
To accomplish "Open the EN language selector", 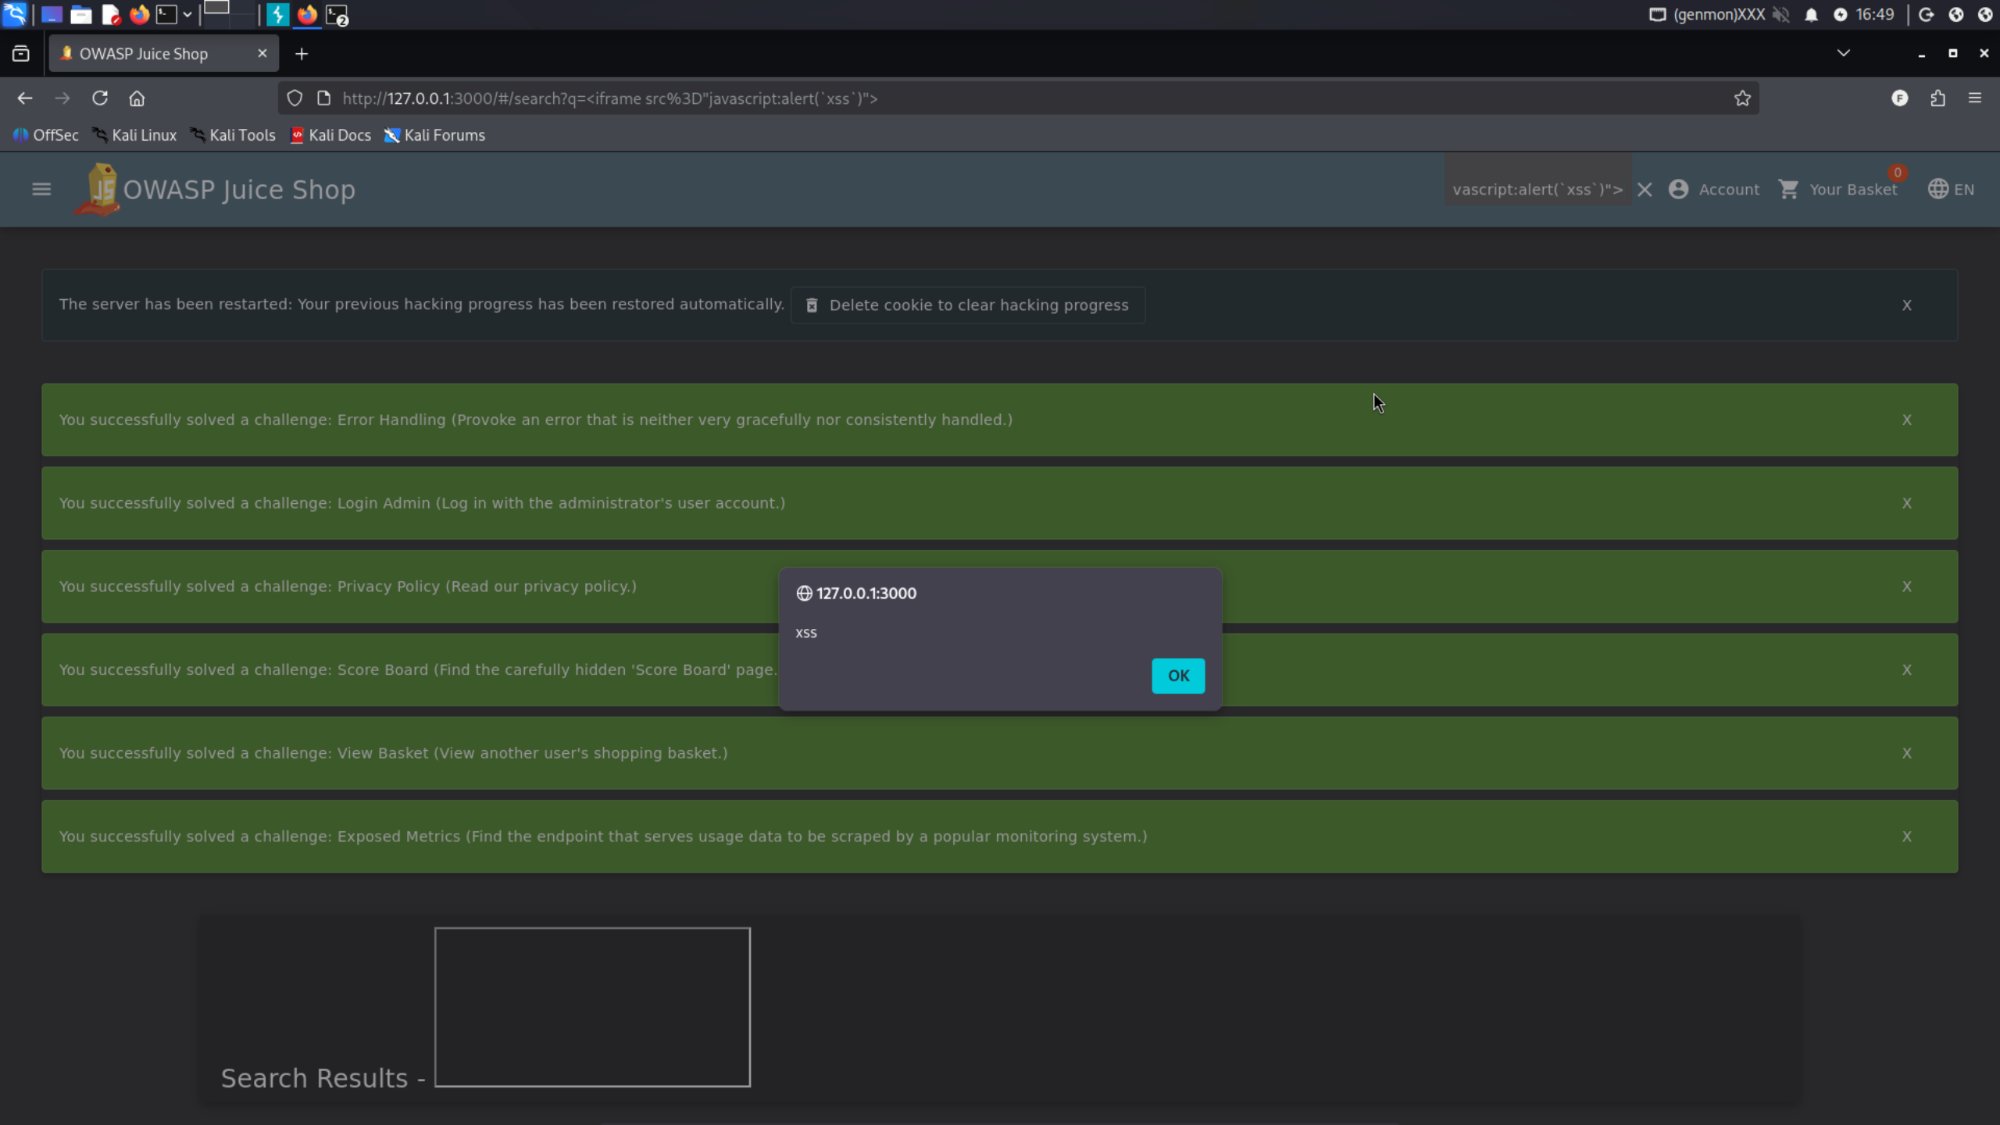I will [x=1951, y=189].
